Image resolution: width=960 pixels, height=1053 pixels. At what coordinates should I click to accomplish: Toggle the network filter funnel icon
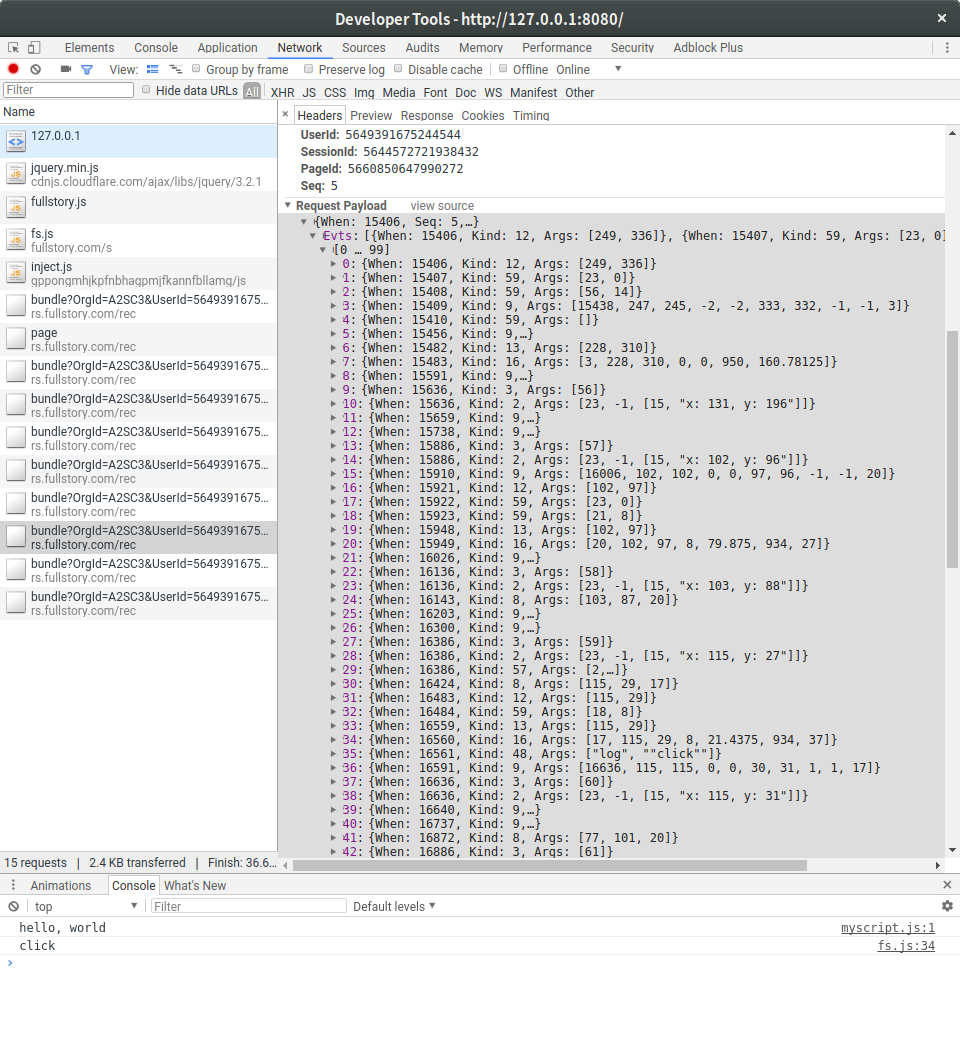tap(87, 69)
